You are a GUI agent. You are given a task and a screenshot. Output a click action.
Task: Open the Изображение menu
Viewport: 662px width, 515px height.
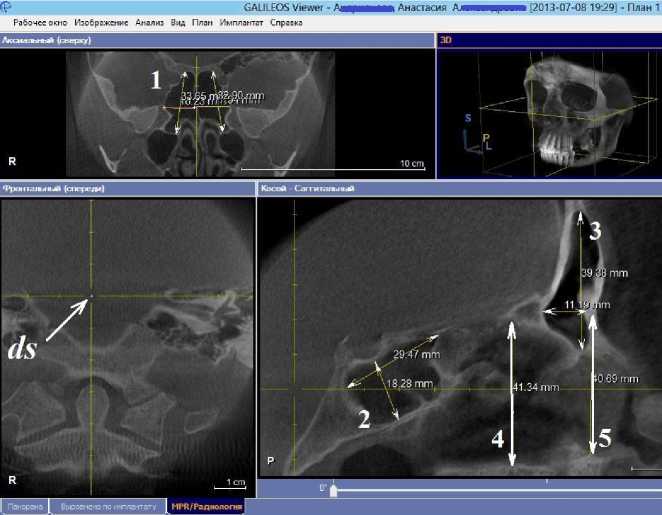coord(101,23)
